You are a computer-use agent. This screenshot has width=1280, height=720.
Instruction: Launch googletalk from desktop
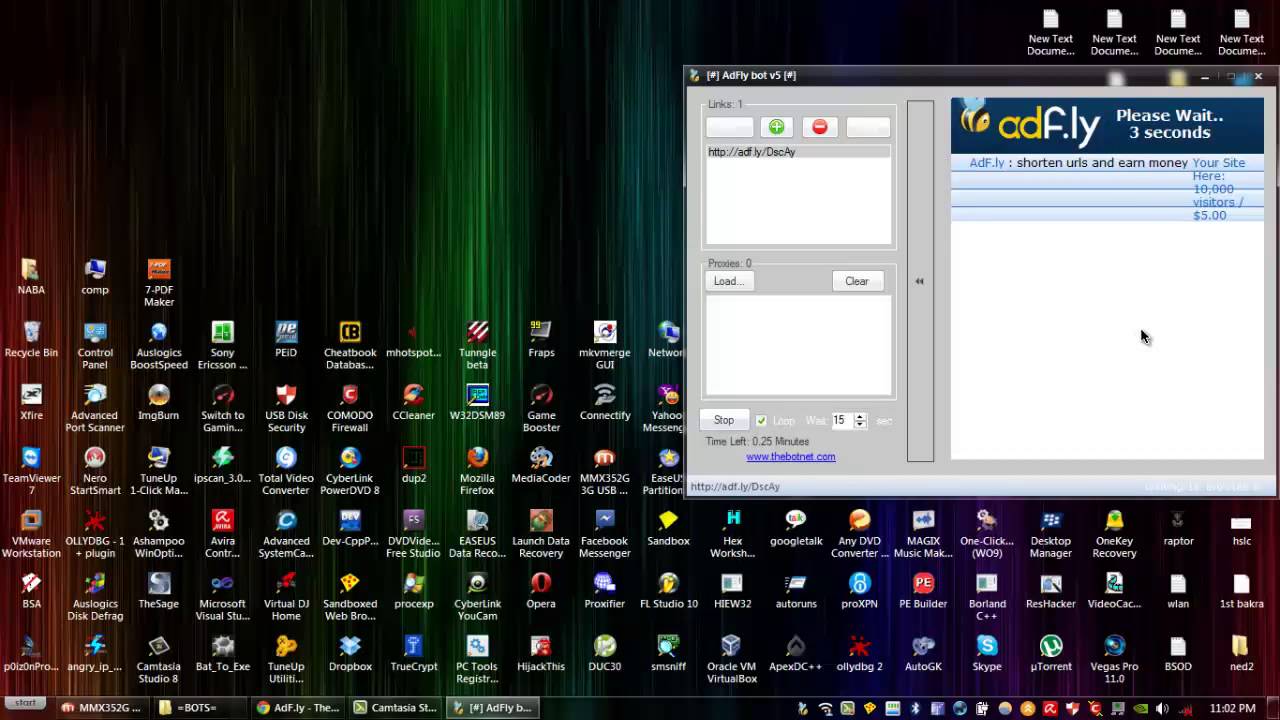[796, 528]
